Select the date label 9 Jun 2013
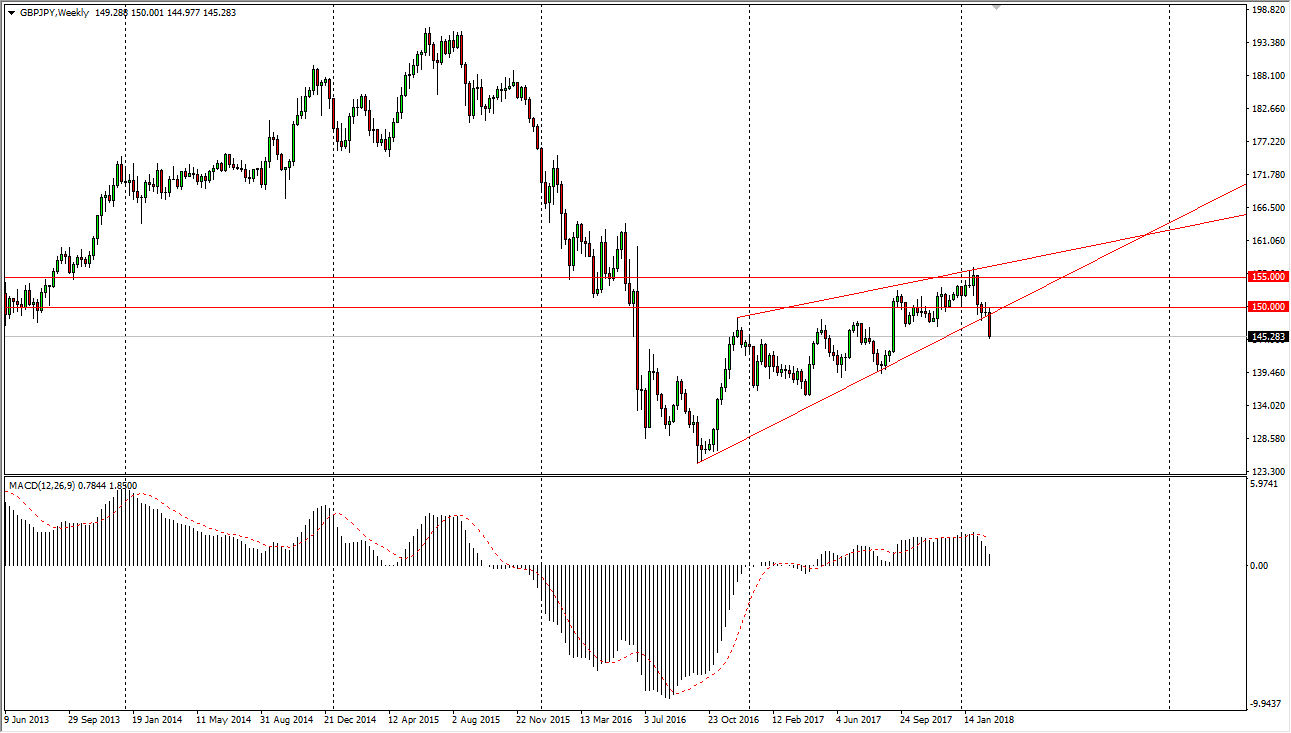The image size is (1291, 733). click(29, 719)
